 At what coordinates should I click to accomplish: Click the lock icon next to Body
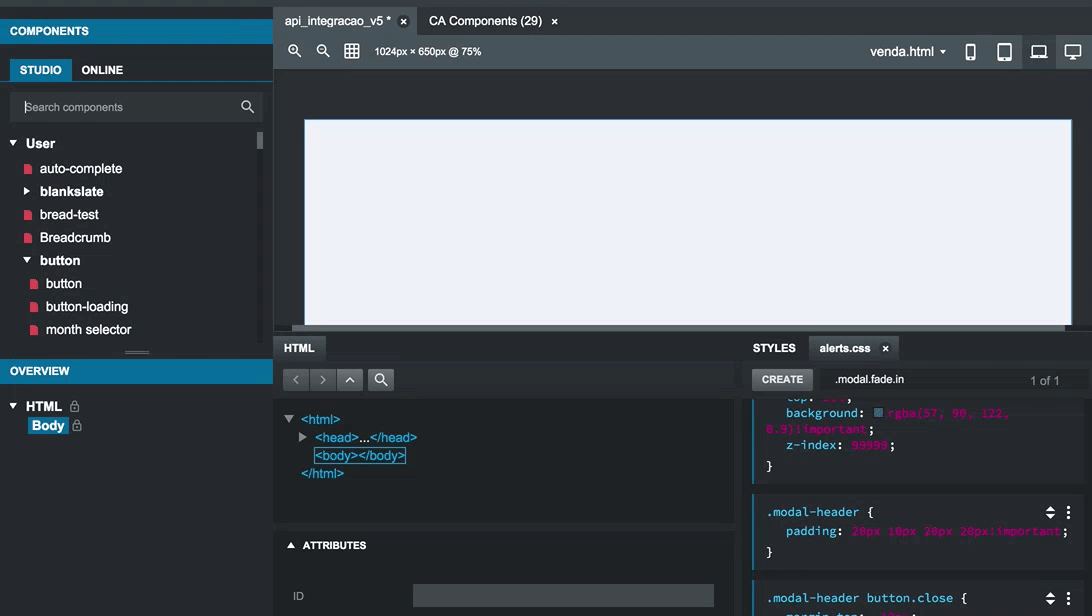[77, 425]
